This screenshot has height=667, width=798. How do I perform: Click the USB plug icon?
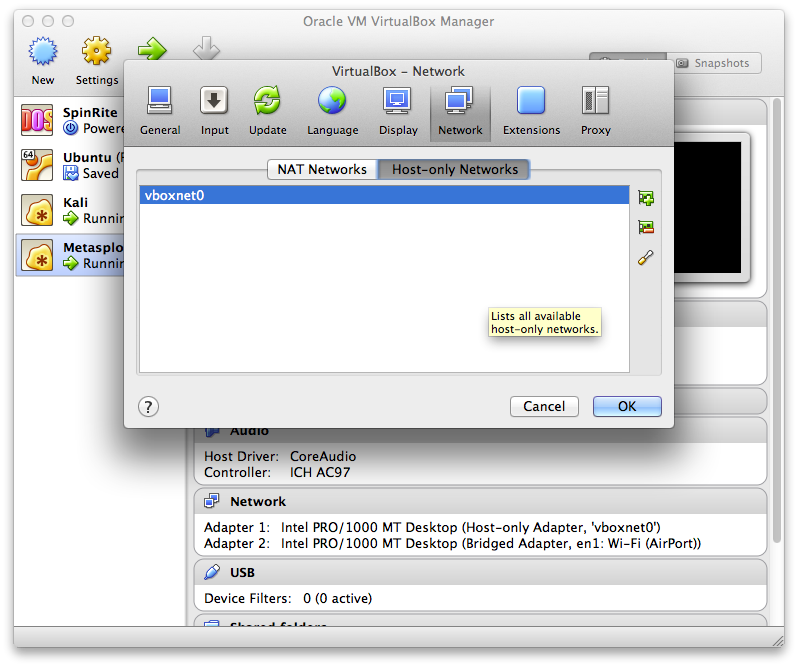212,572
